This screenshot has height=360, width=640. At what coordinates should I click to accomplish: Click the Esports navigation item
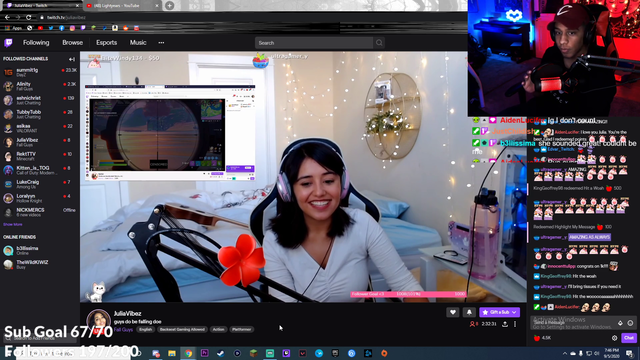coord(107,42)
